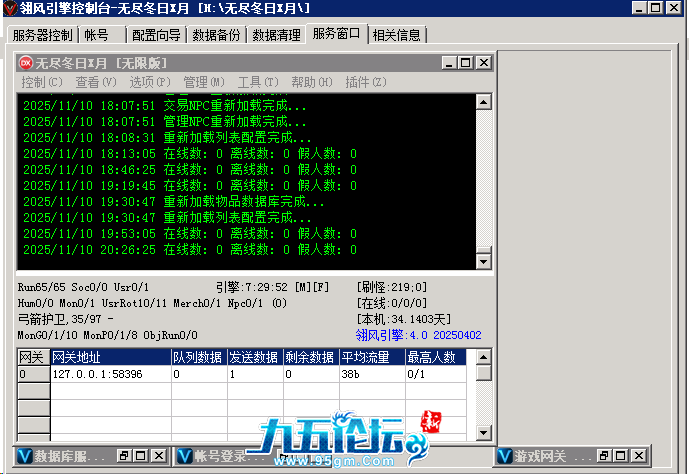The image size is (689, 474).
Task: Click the log console scroll down arrow
Action: click(x=483, y=262)
